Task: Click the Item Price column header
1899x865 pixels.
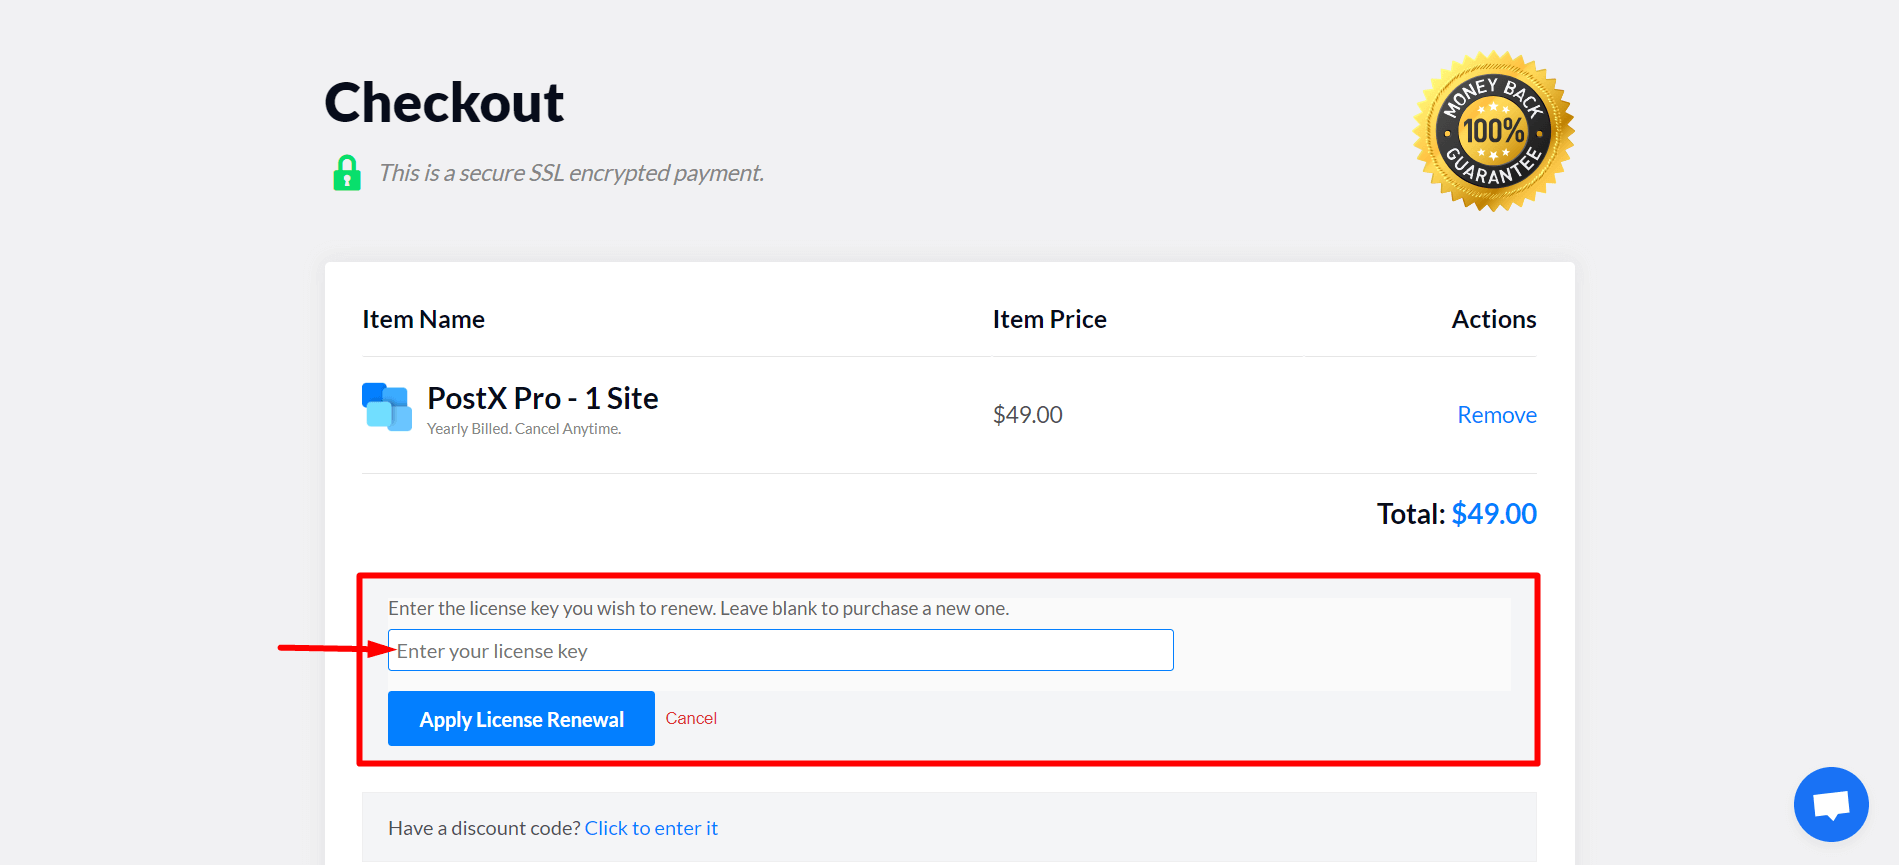Action: (x=1048, y=318)
